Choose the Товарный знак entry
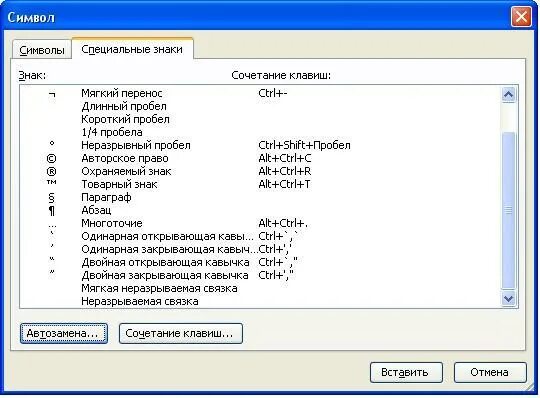 (x=260, y=184)
